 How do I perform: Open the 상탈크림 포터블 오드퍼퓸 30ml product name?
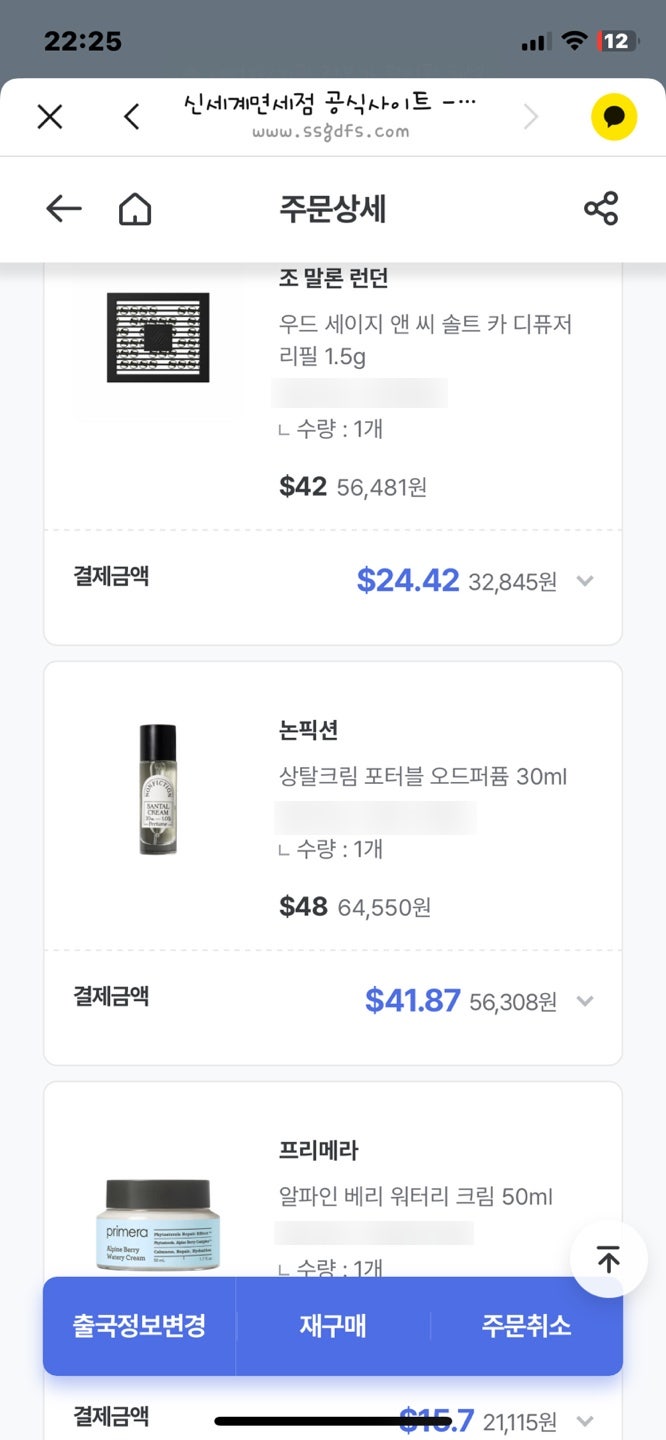(x=423, y=776)
